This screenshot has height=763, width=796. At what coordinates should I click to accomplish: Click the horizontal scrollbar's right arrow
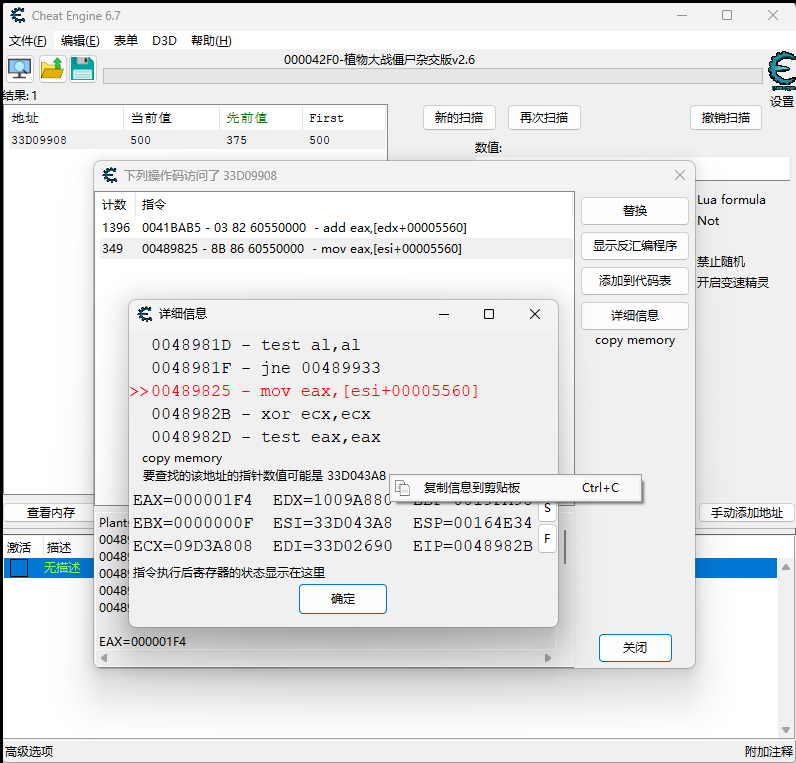[x=548, y=659]
